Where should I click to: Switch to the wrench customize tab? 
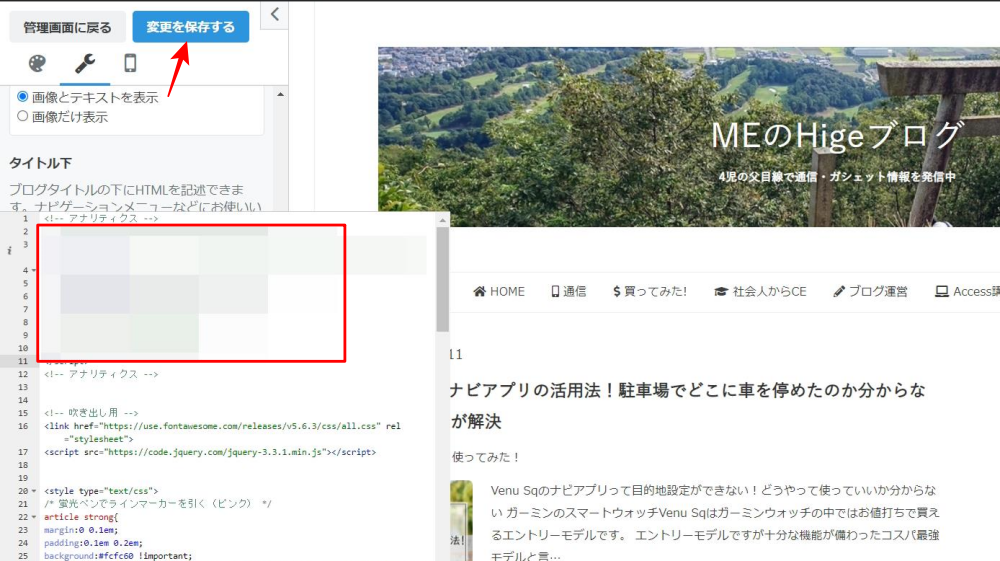pyautogui.click(x=85, y=63)
